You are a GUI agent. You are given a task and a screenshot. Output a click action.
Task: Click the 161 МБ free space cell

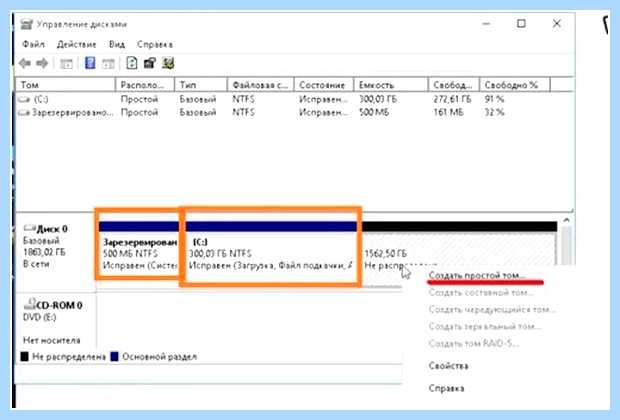(448, 112)
